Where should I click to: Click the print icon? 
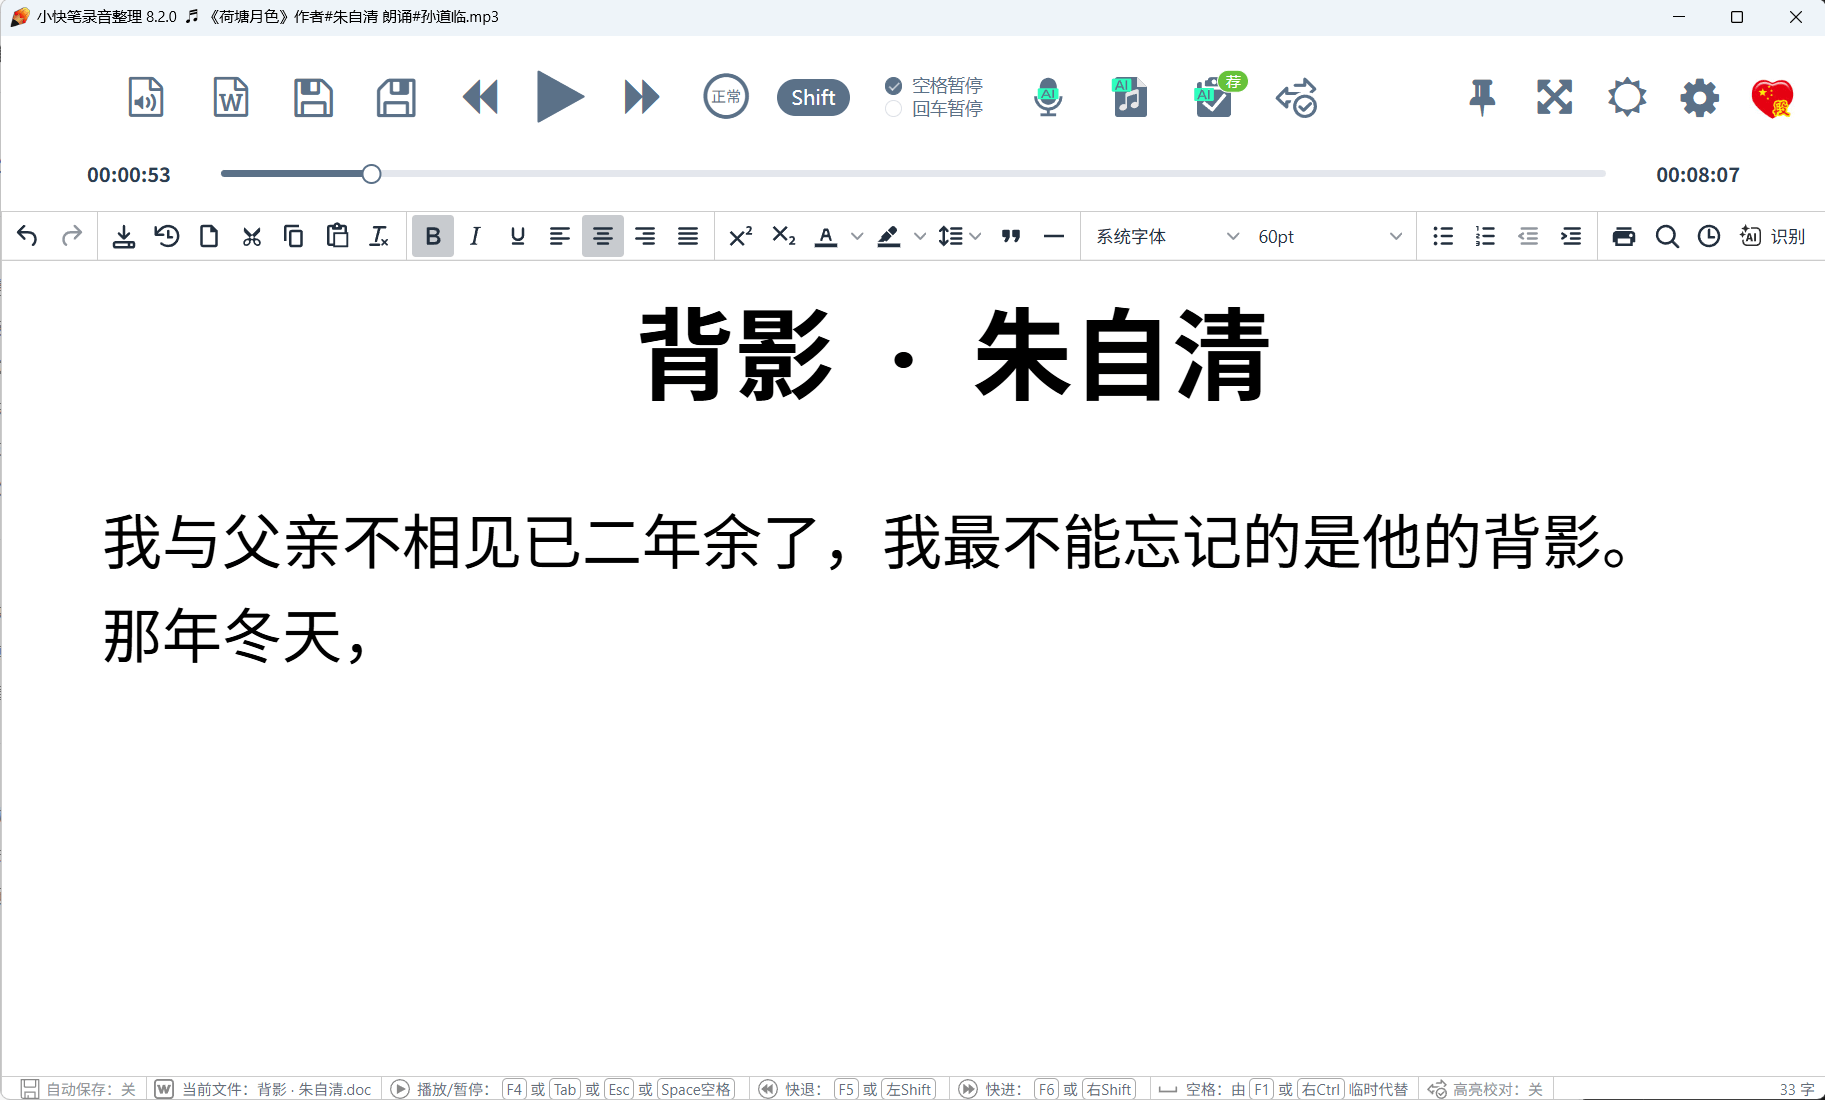click(x=1624, y=237)
